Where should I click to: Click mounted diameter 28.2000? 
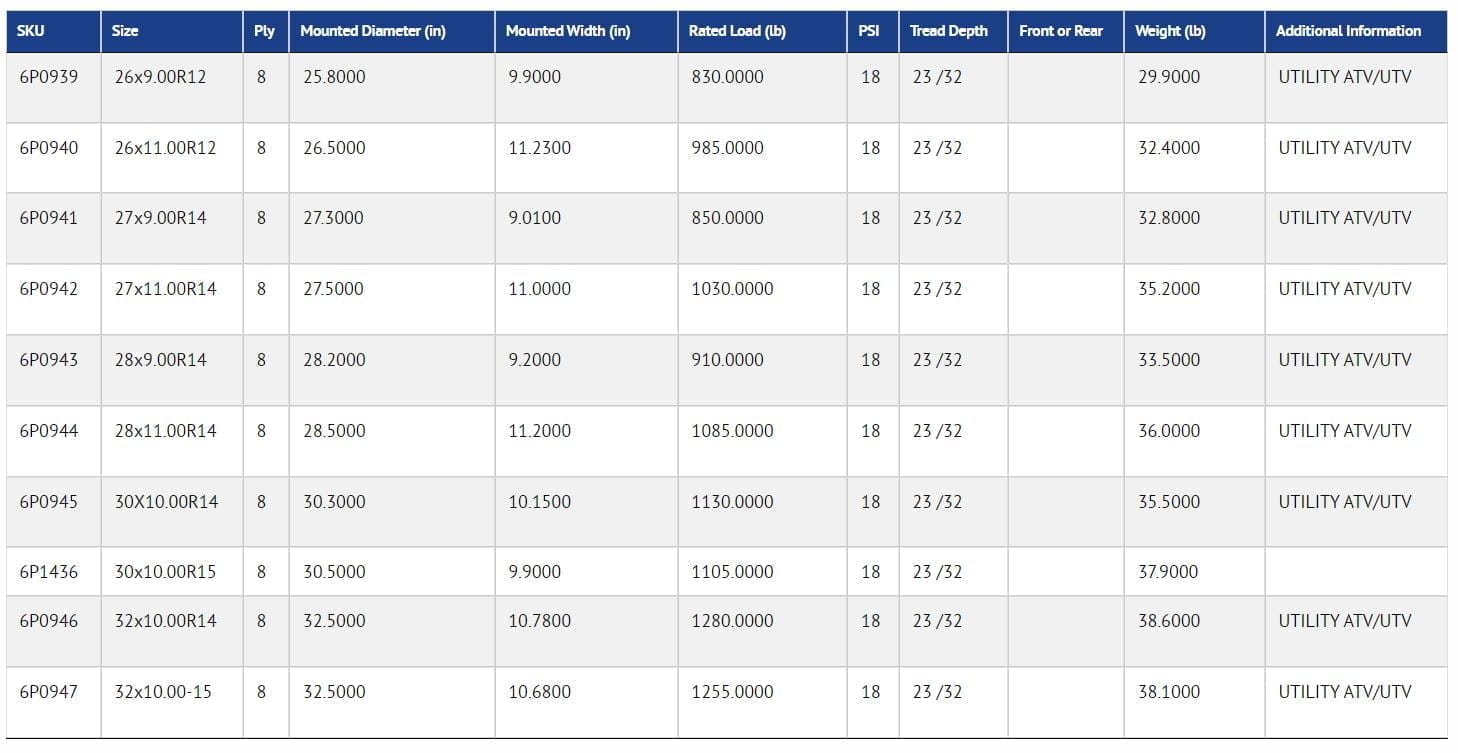point(334,360)
